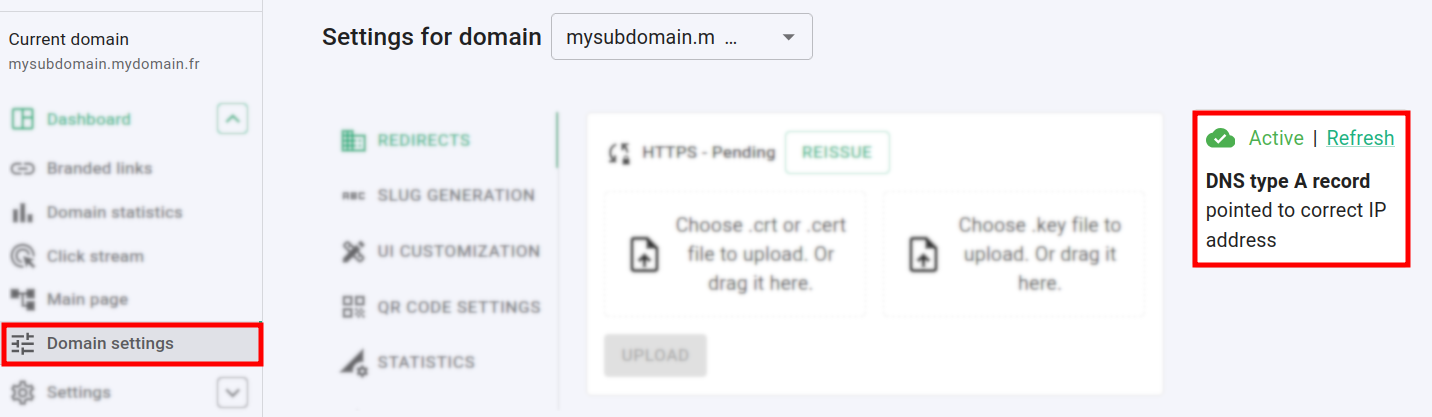Open the Redirects tab
The width and height of the screenshot is (1432, 417).
pos(423,141)
